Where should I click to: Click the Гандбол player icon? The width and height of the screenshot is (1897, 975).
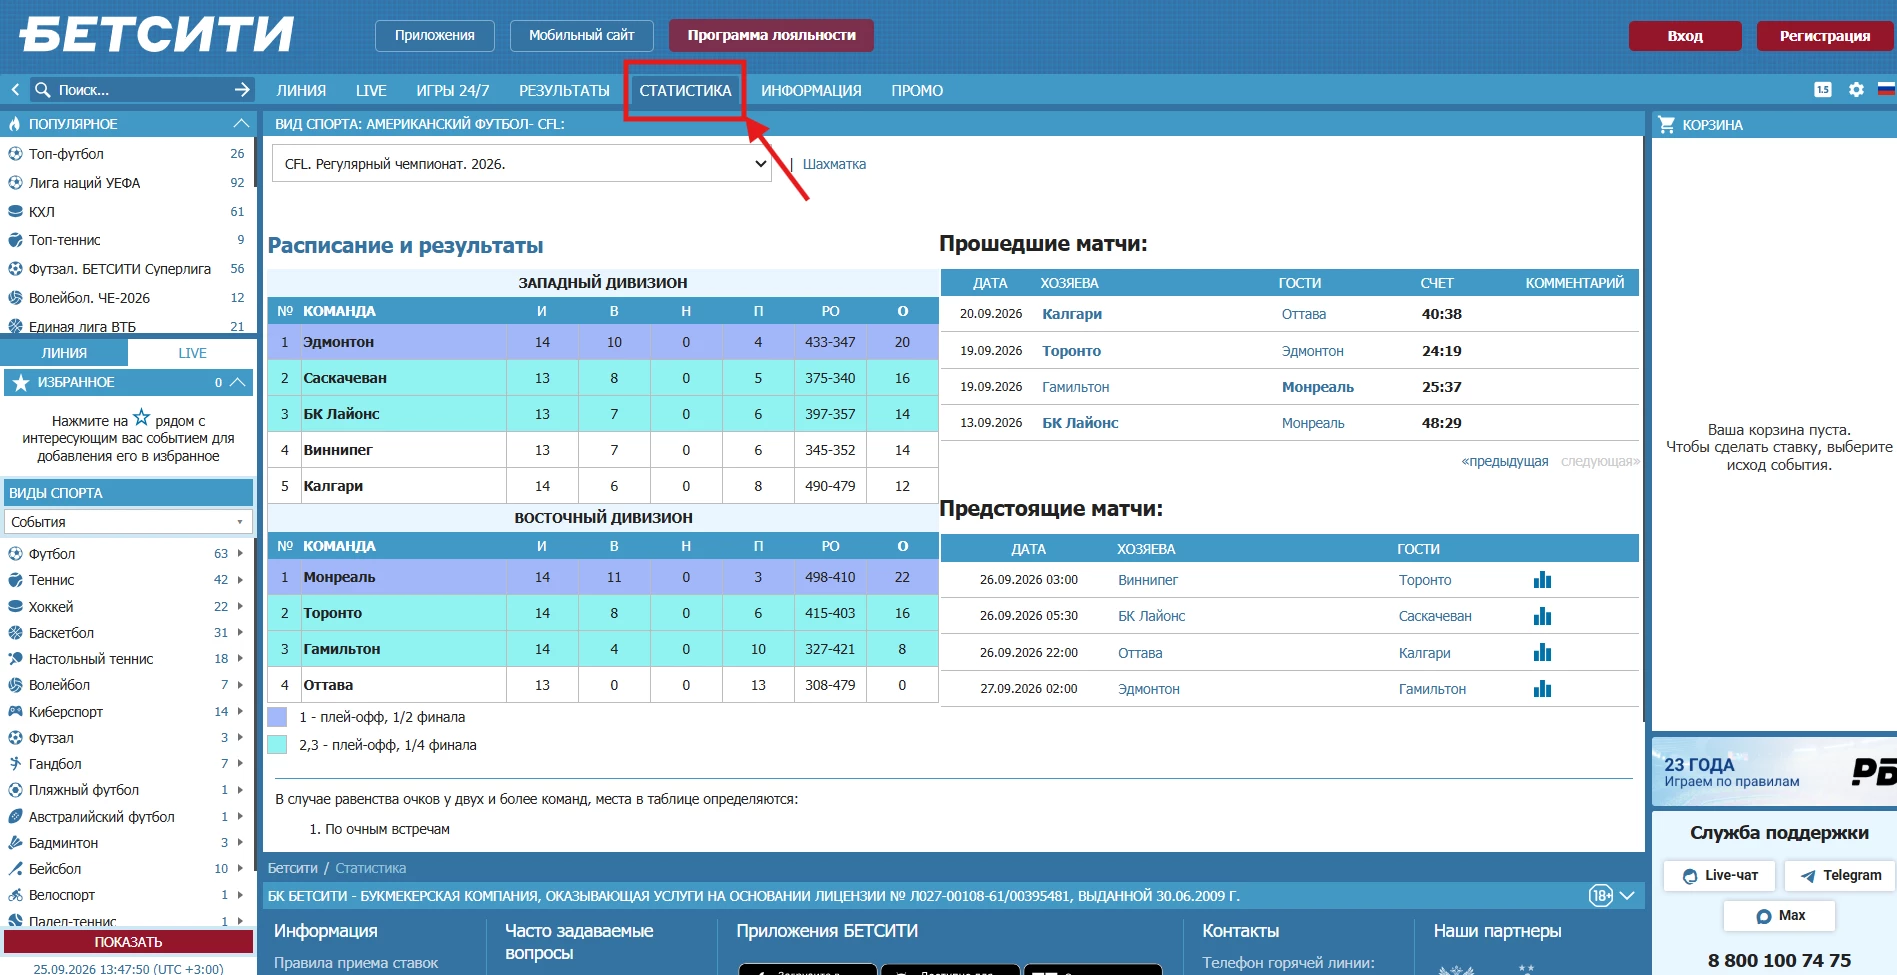coord(15,764)
